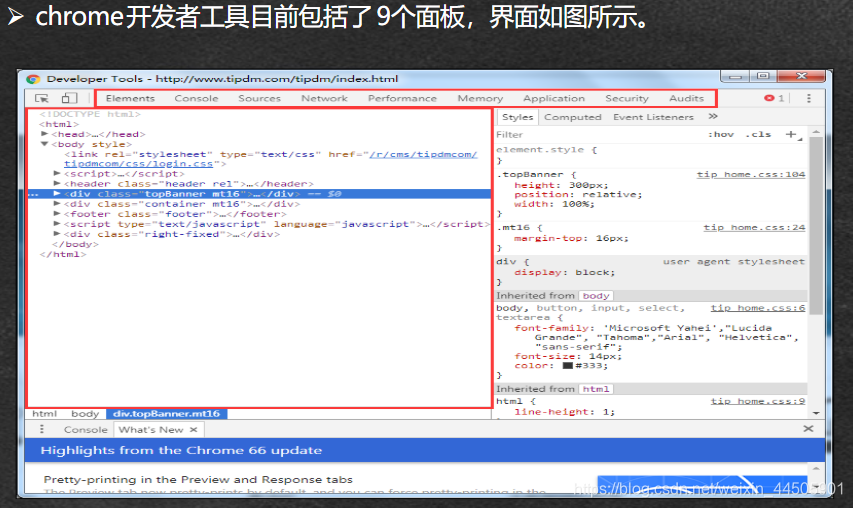Open the drawer three-dot menu beside Console
The image size is (853, 508).
[42, 429]
